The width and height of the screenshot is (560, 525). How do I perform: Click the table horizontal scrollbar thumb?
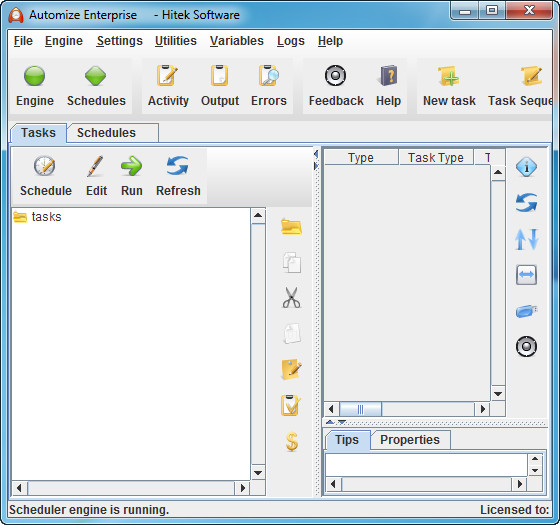tap(360, 409)
